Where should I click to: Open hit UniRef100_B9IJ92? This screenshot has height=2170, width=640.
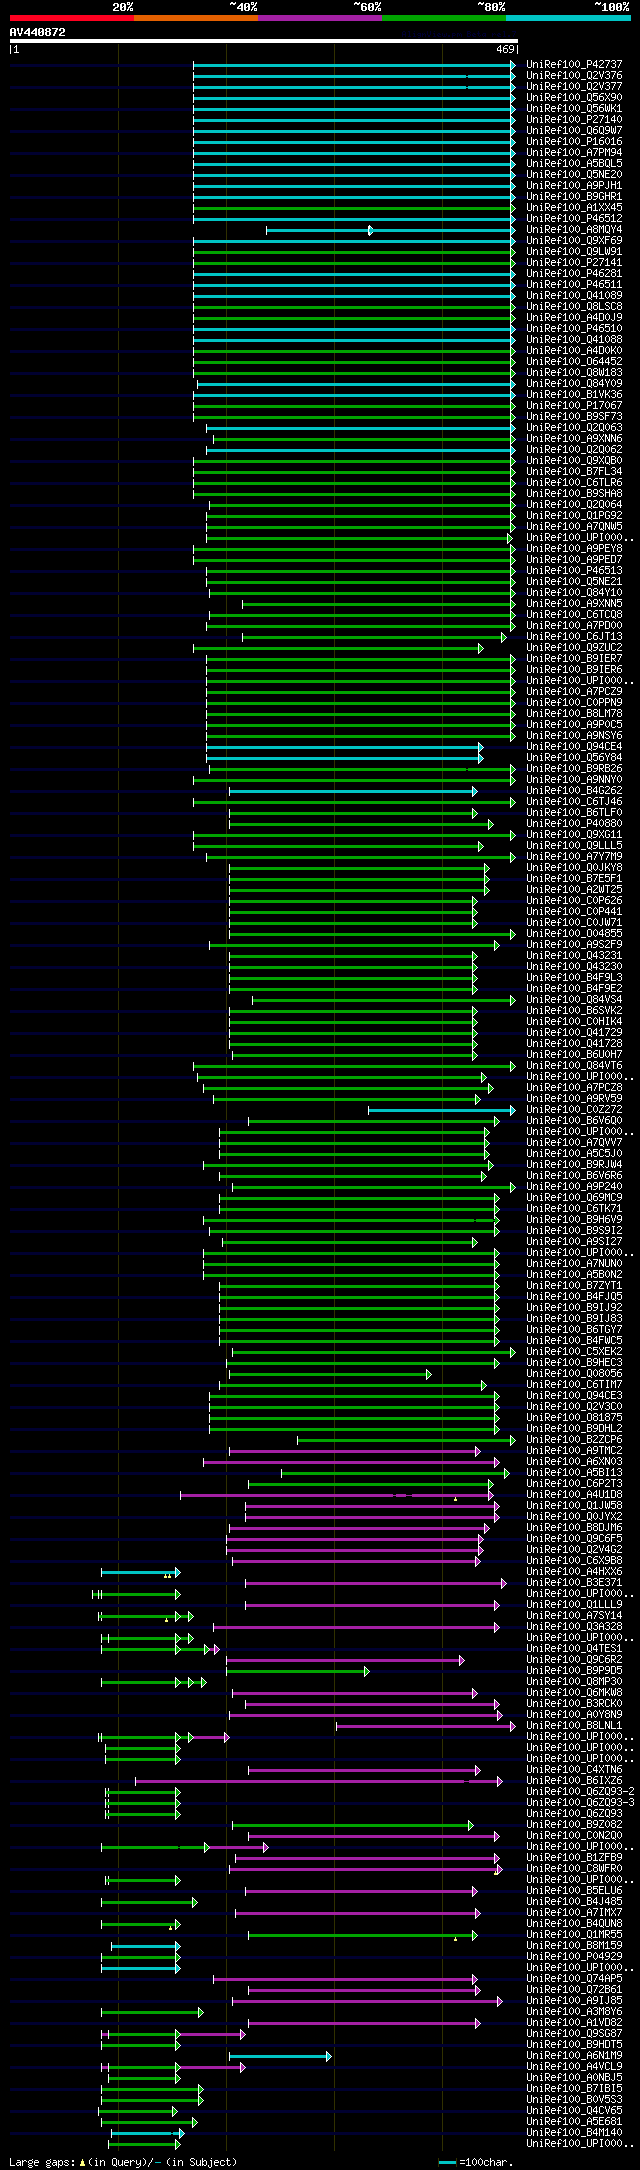pyautogui.click(x=574, y=1307)
